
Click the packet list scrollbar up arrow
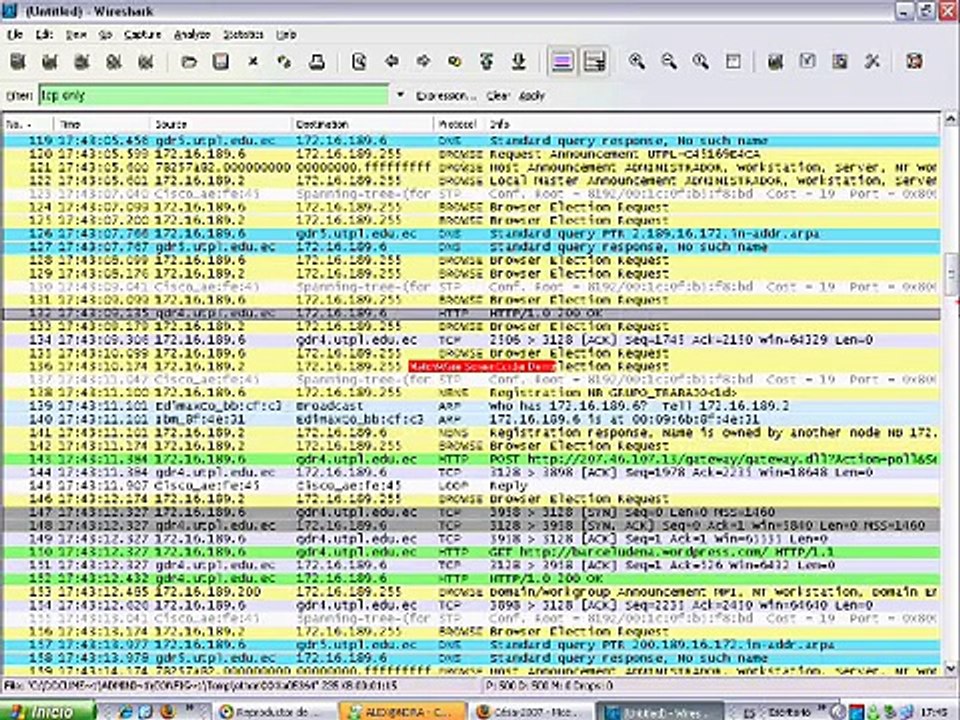950,117
